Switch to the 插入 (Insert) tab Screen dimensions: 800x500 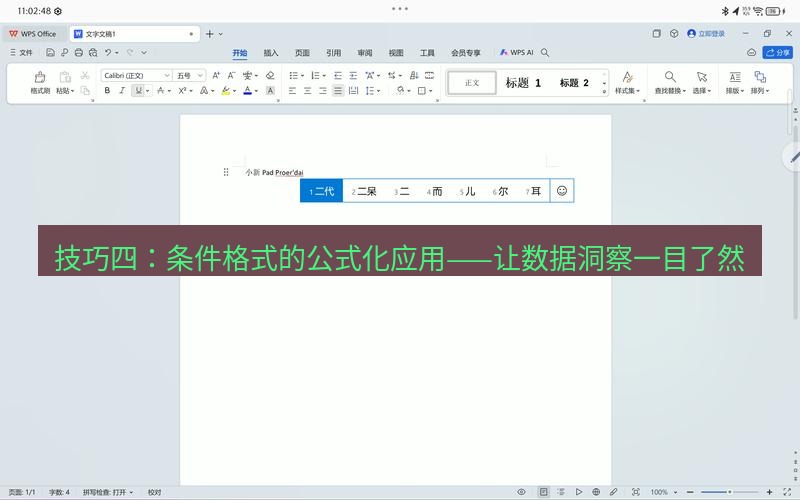coord(271,53)
